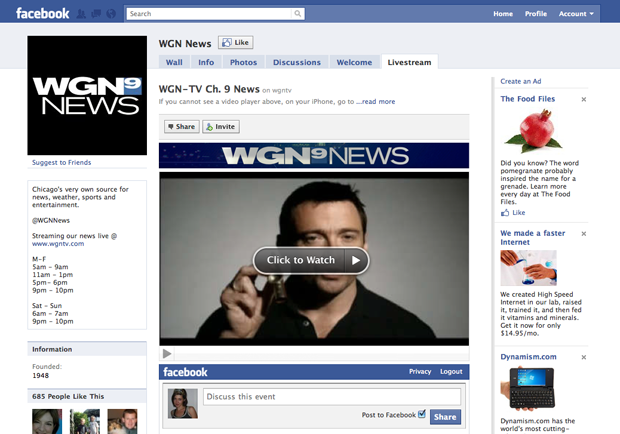Click Privacy in the Facebook chat bar

[420, 372]
